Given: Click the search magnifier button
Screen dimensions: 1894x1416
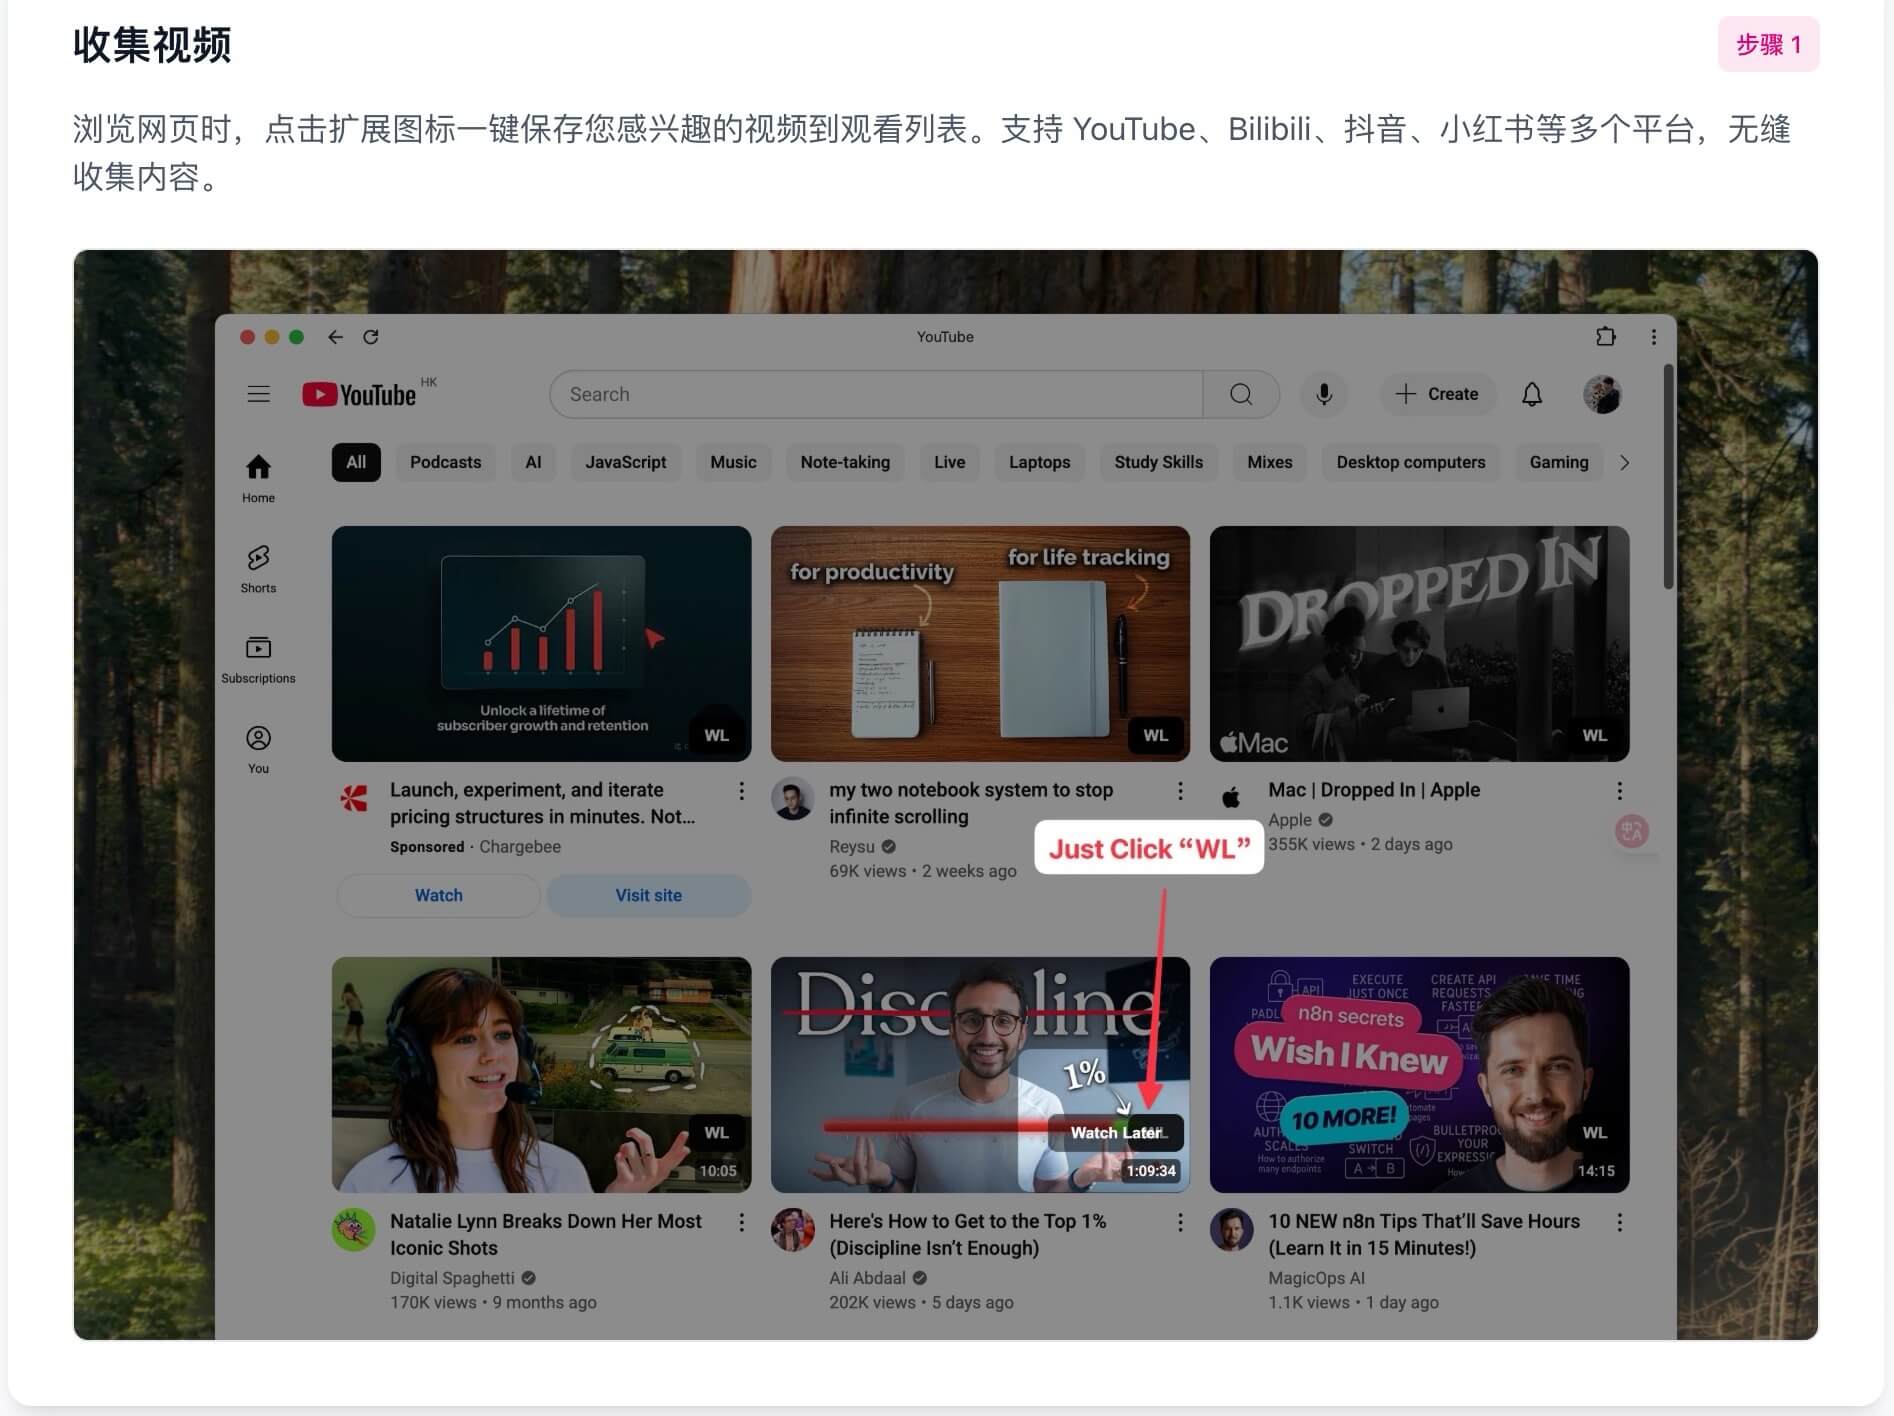Looking at the screenshot, I should pyautogui.click(x=1241, y=394).
